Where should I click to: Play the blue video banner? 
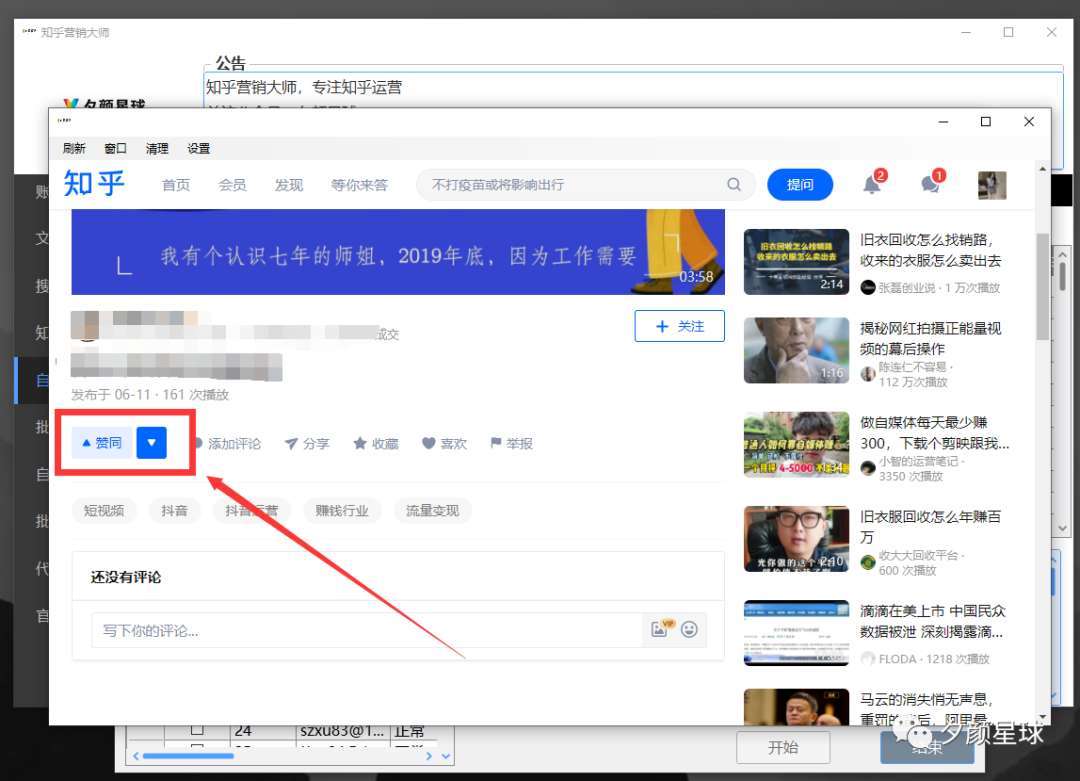point(398,252)
